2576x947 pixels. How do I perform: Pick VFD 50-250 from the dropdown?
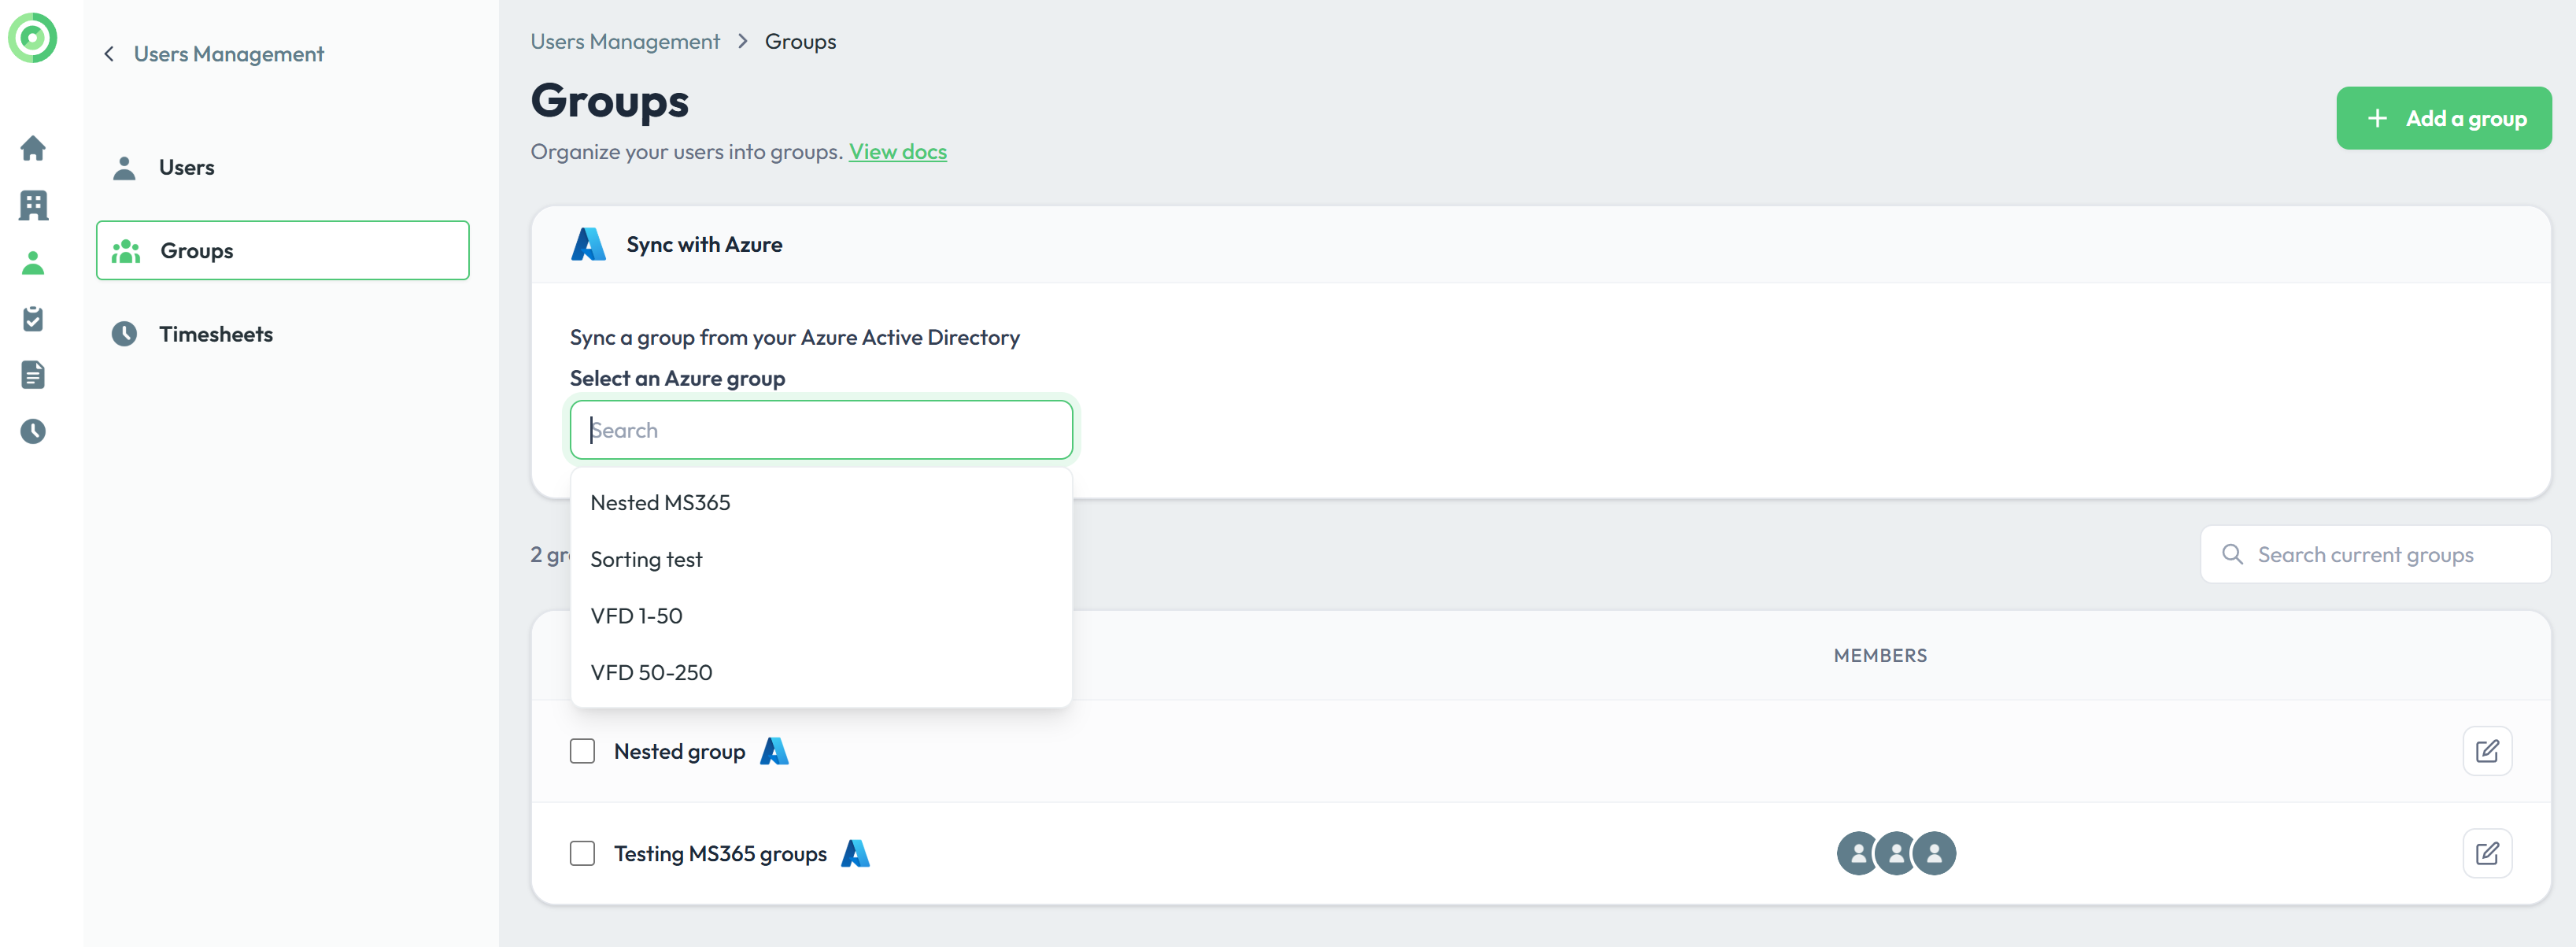point(651,673)
